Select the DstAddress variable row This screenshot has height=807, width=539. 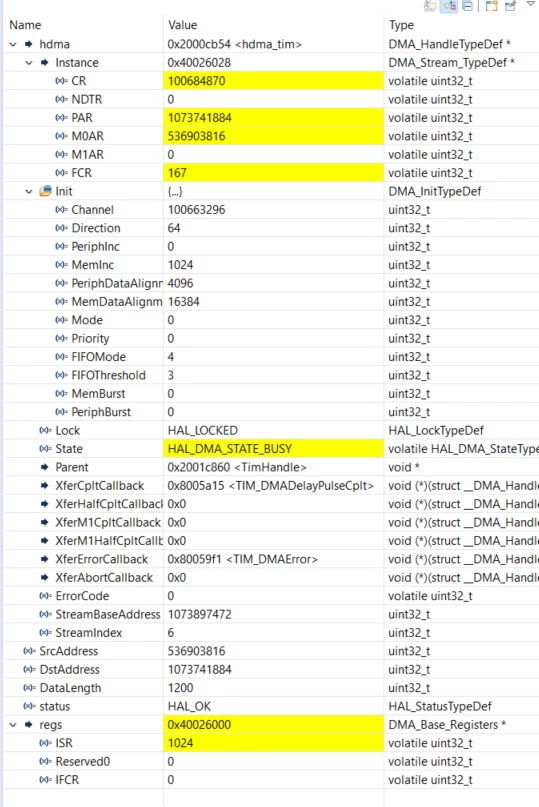(x=271, y=670)
